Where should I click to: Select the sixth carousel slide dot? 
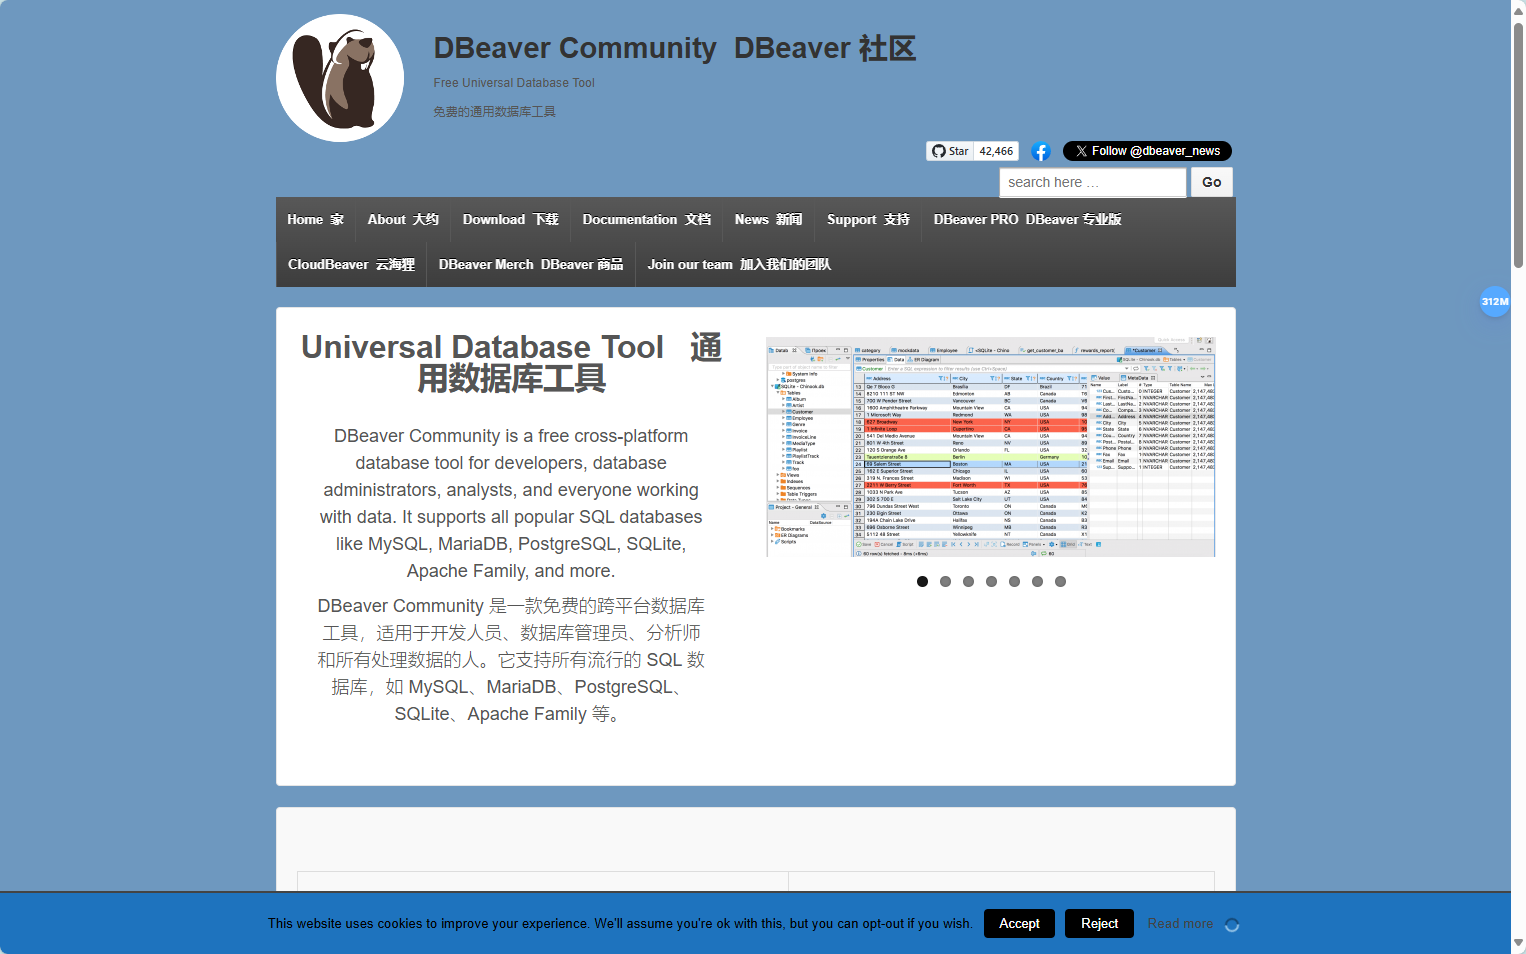click(x=1037, y=581)
